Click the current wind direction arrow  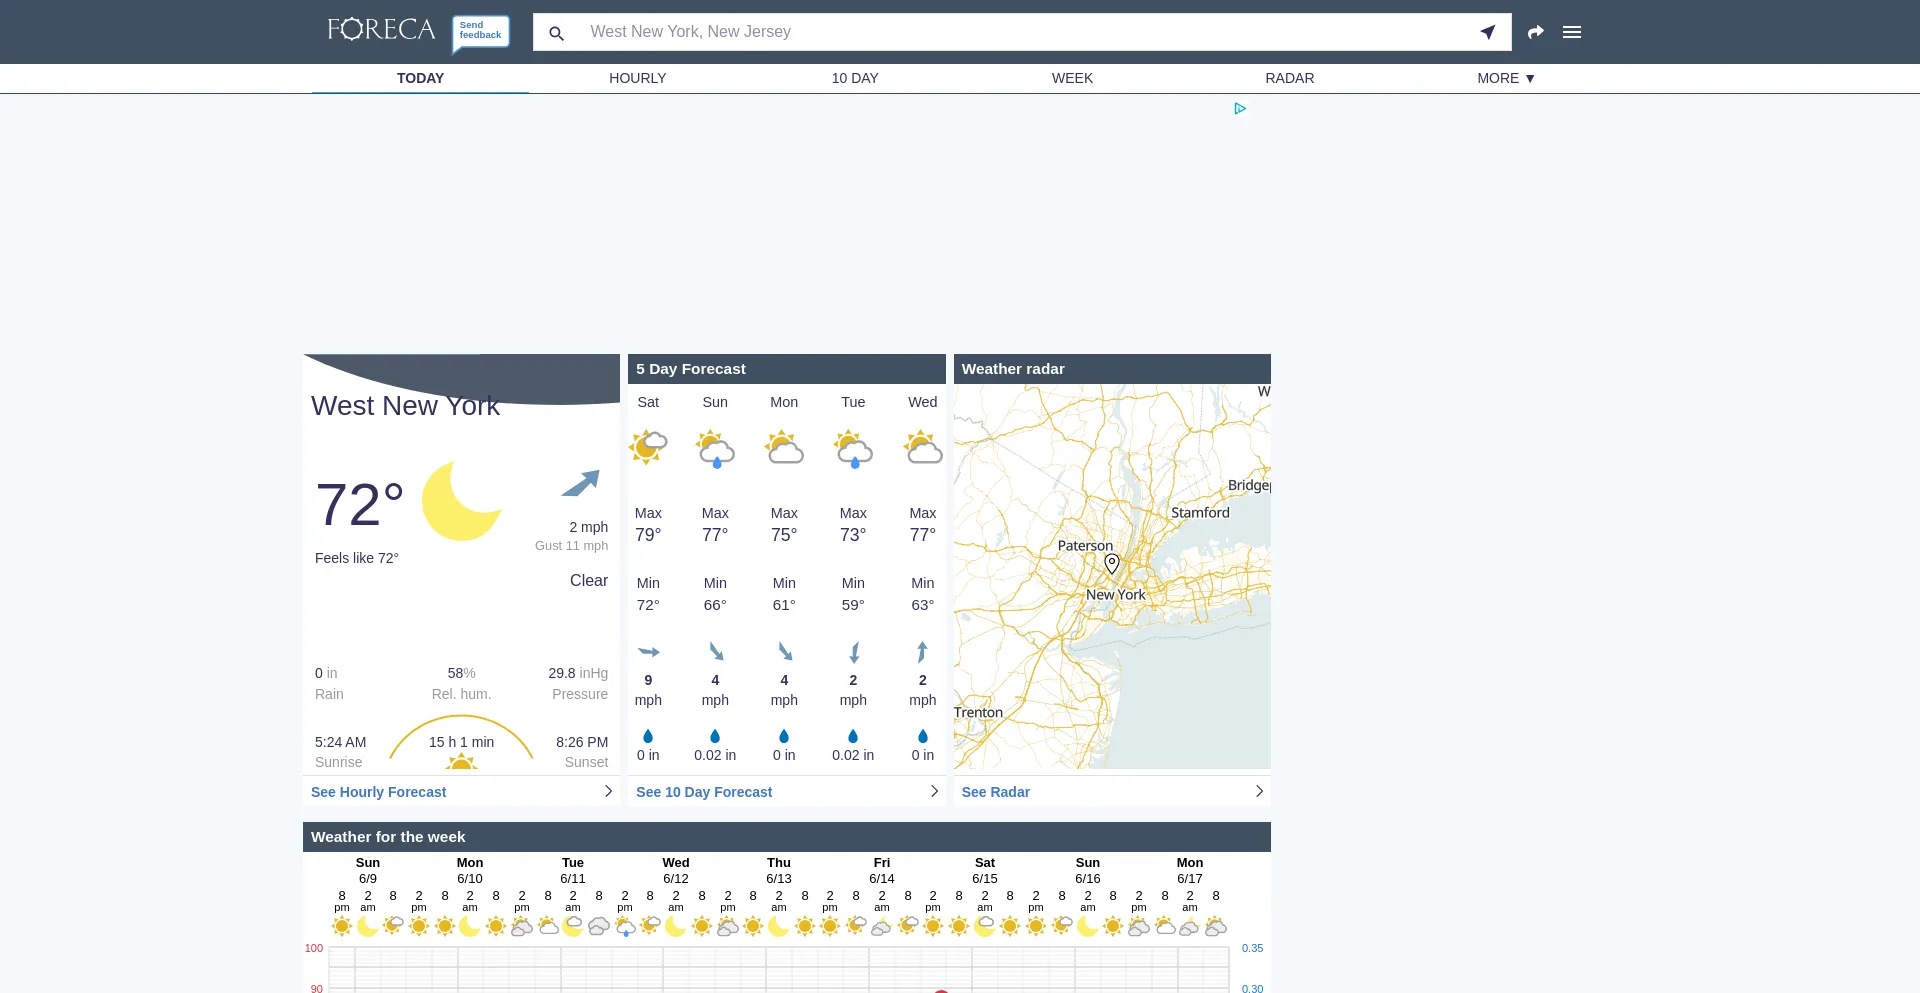tap(580, 483)
